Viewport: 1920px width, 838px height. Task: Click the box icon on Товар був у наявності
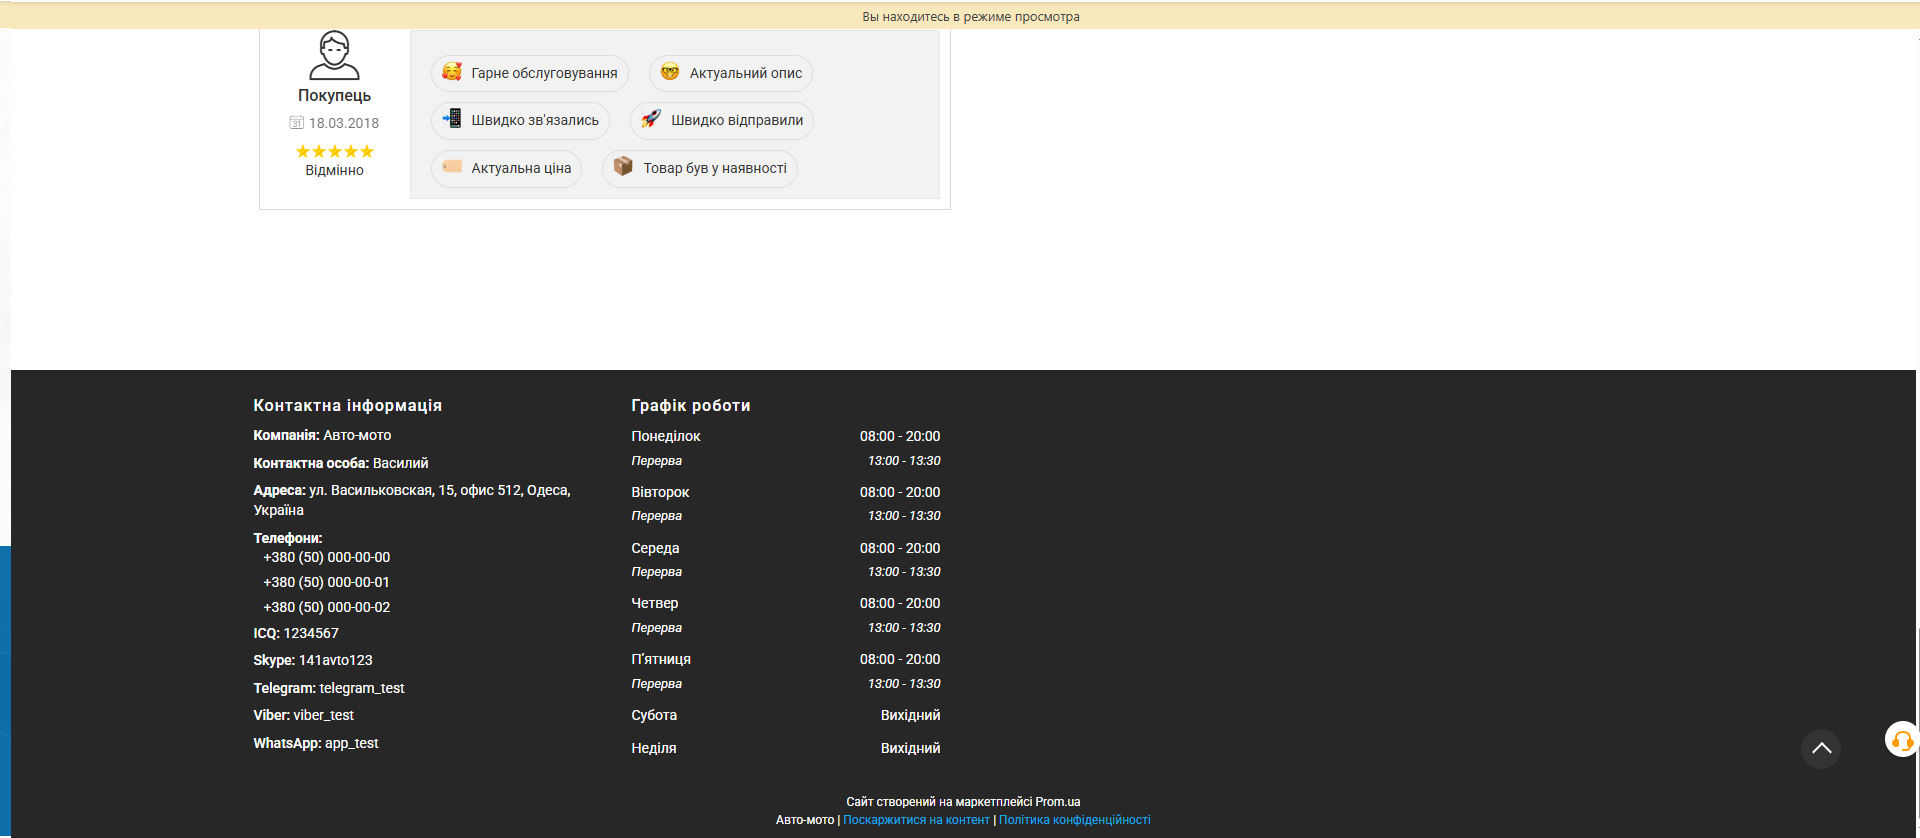623,167
